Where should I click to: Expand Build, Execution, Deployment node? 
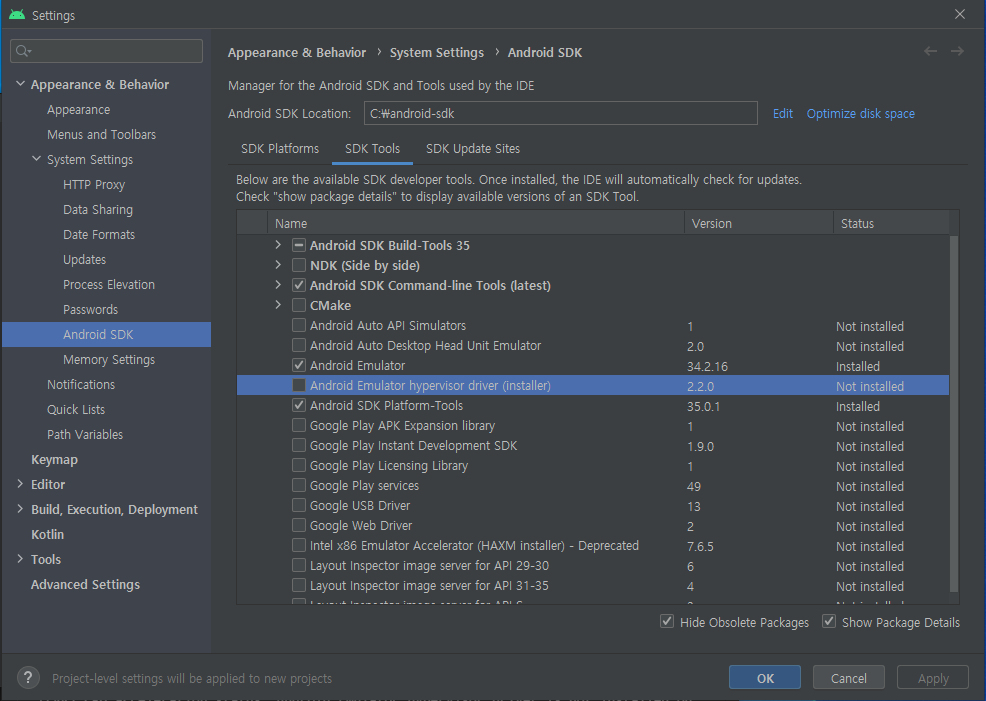(x=20, y=509)
